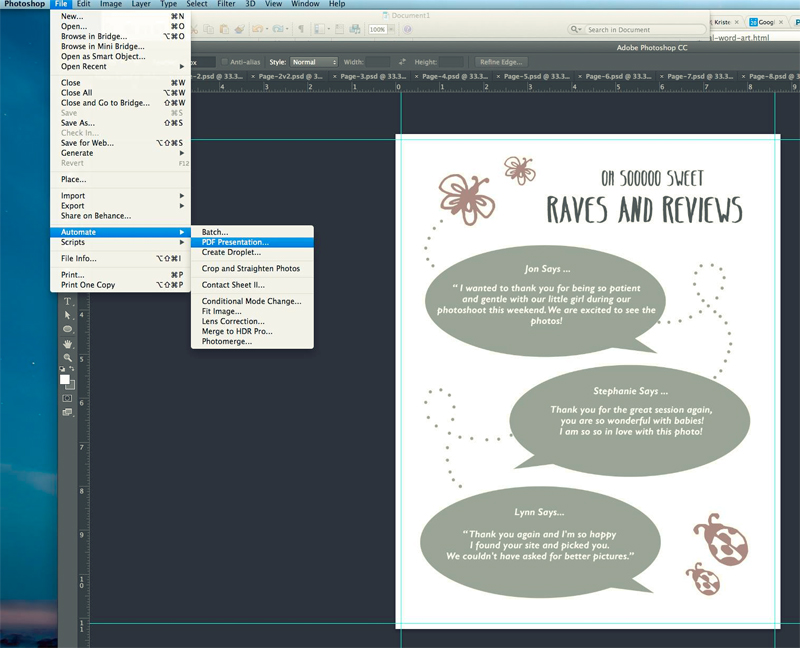Swap foreground and background colors icon
800x648 pixels.
point(72,368)
